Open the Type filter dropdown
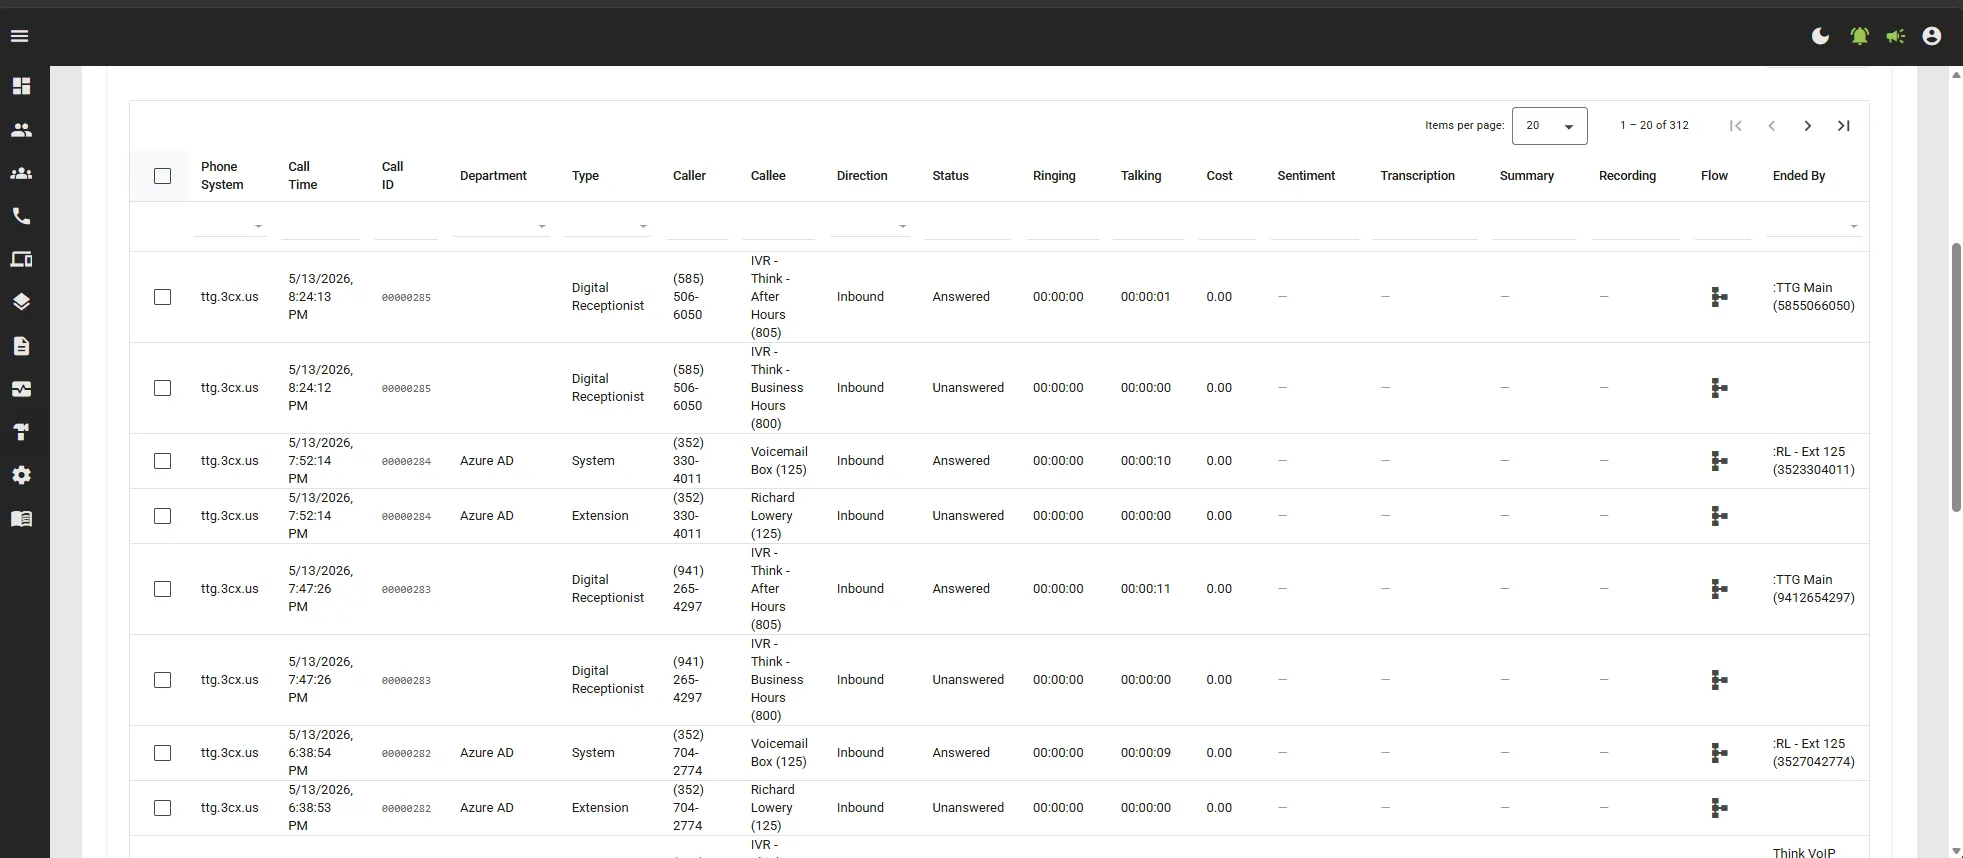Image resolution: width=1963 pixels, height=858 pixels. [607, 227]
